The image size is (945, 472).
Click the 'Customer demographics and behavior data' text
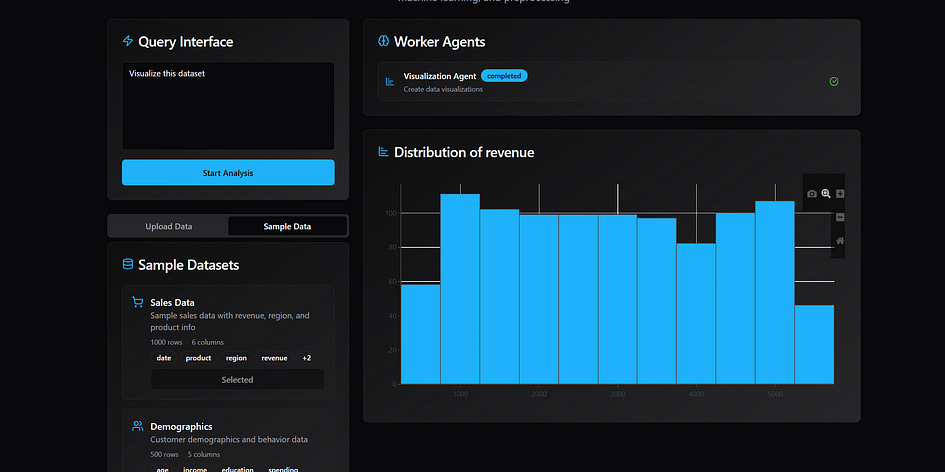pos(229,439)
